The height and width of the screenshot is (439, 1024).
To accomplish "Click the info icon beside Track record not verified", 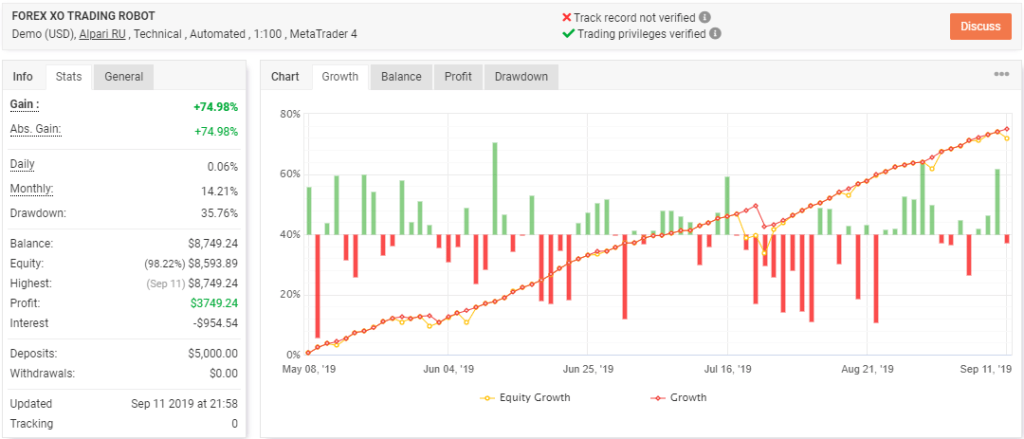I will click(x=705, y=17).
